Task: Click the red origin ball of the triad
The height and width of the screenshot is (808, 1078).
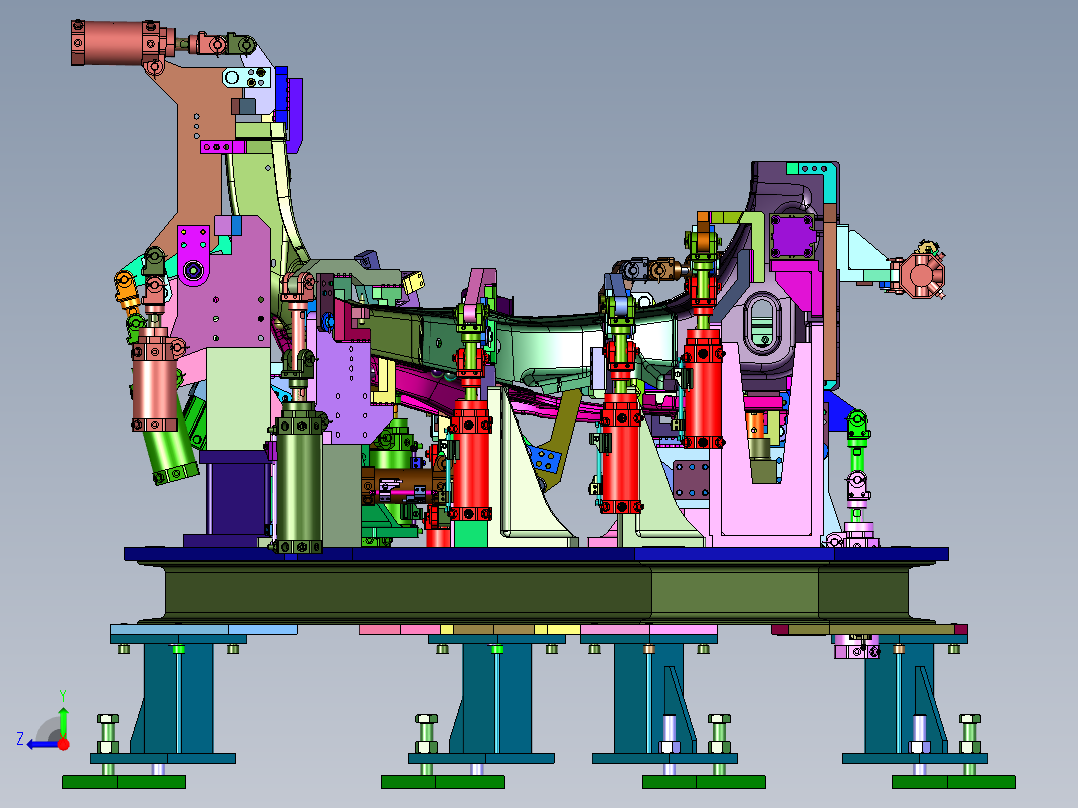Action: (64, 744)
